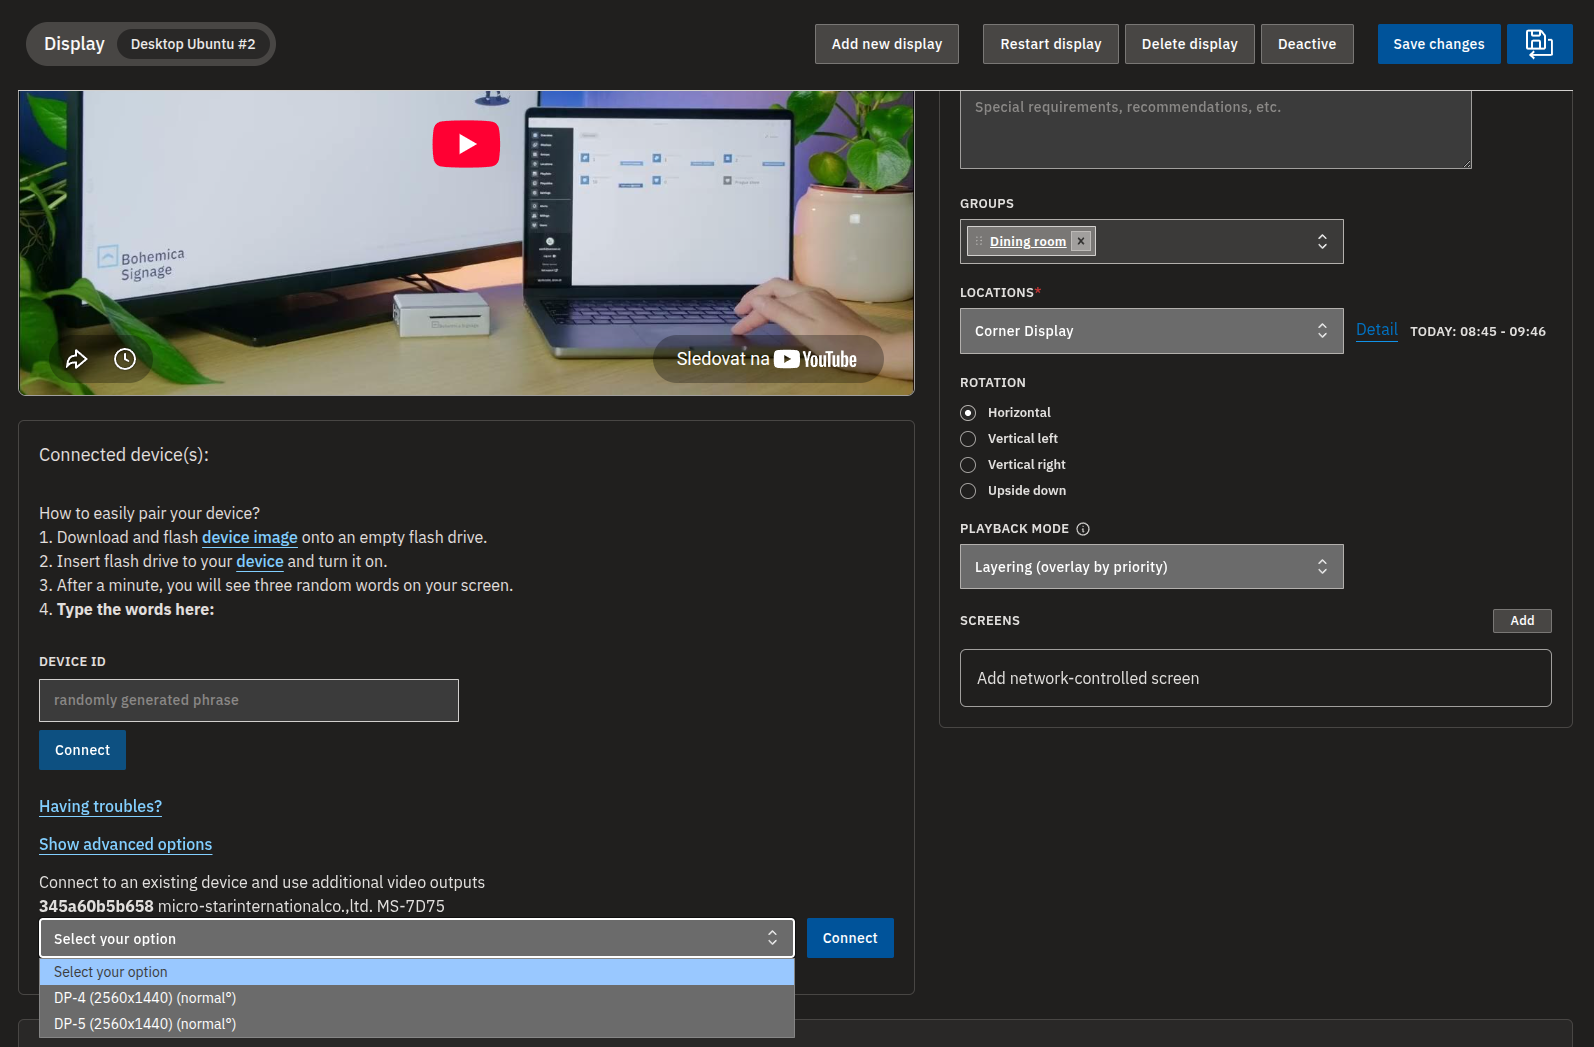The height and width of the screenshot is (1047, 1594).
Task: Click the Select your option combo box
Action: pos(417,939)
